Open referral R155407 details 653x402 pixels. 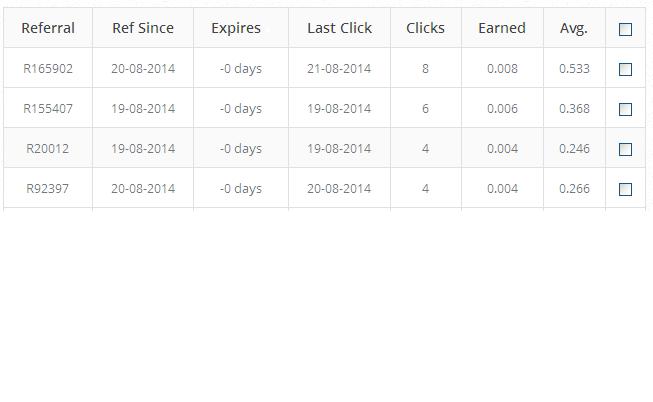click(x=48, y=108)
